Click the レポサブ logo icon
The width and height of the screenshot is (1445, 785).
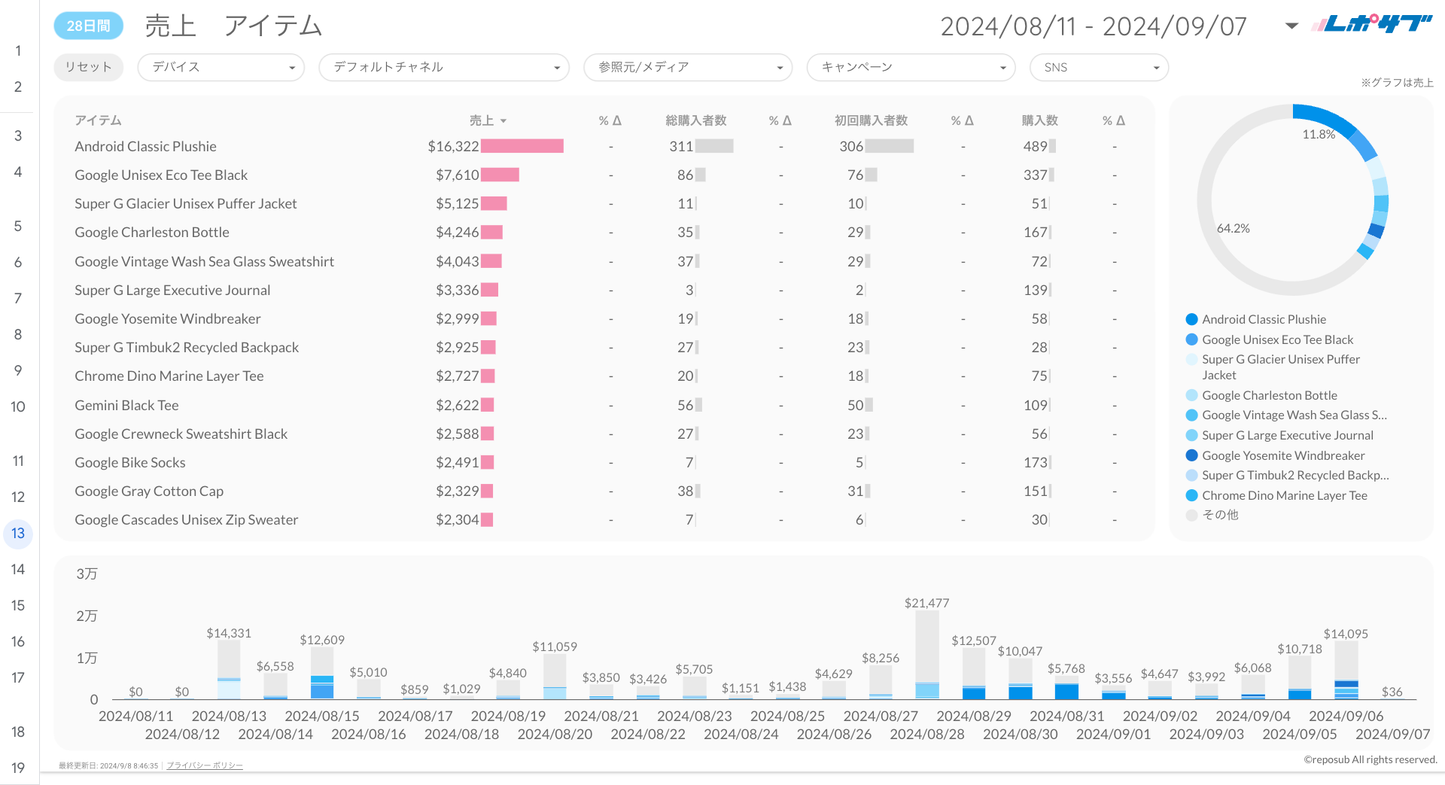pyautogui.click(x=1372, y=25)
